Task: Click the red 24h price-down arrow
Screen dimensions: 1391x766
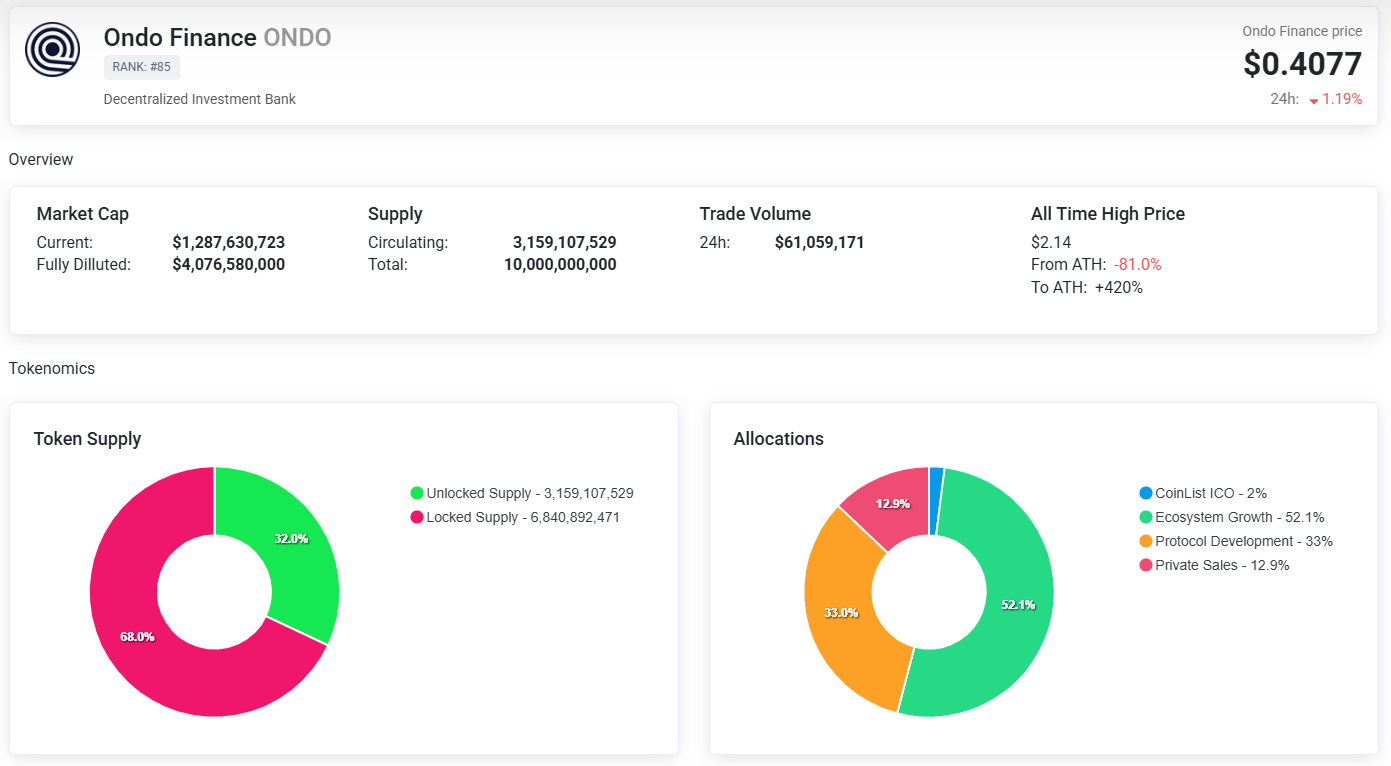Action: [x=1313, y=101]
